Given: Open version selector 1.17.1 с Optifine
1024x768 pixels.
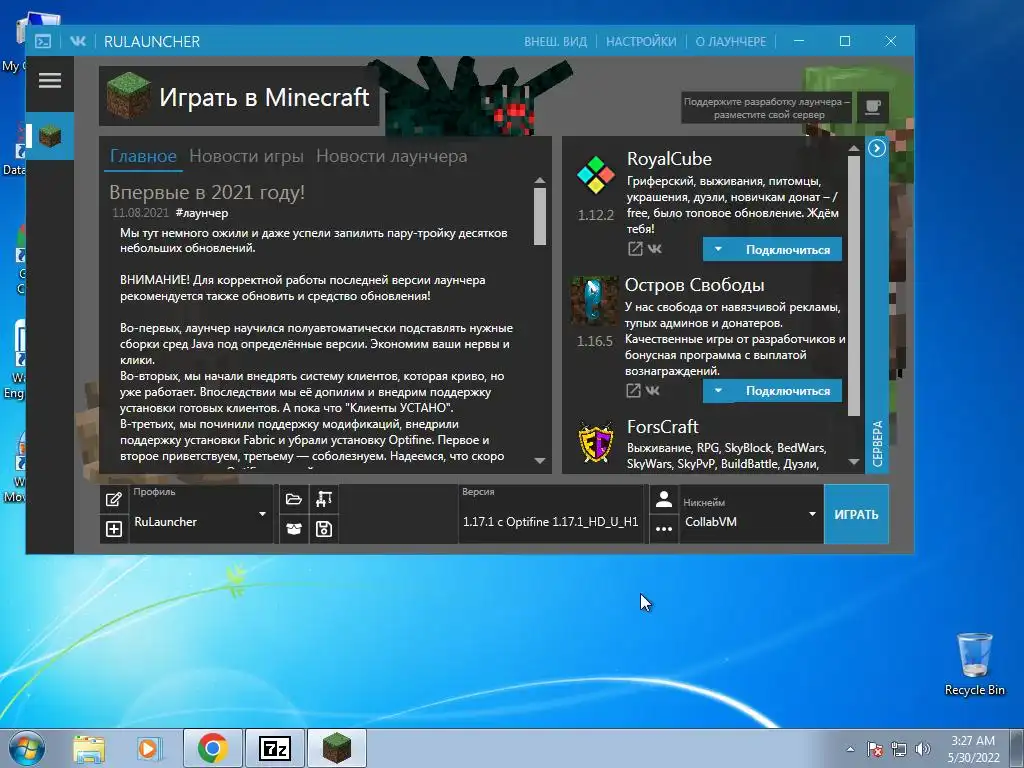Looking at the screenshot, I should (551, 514).
